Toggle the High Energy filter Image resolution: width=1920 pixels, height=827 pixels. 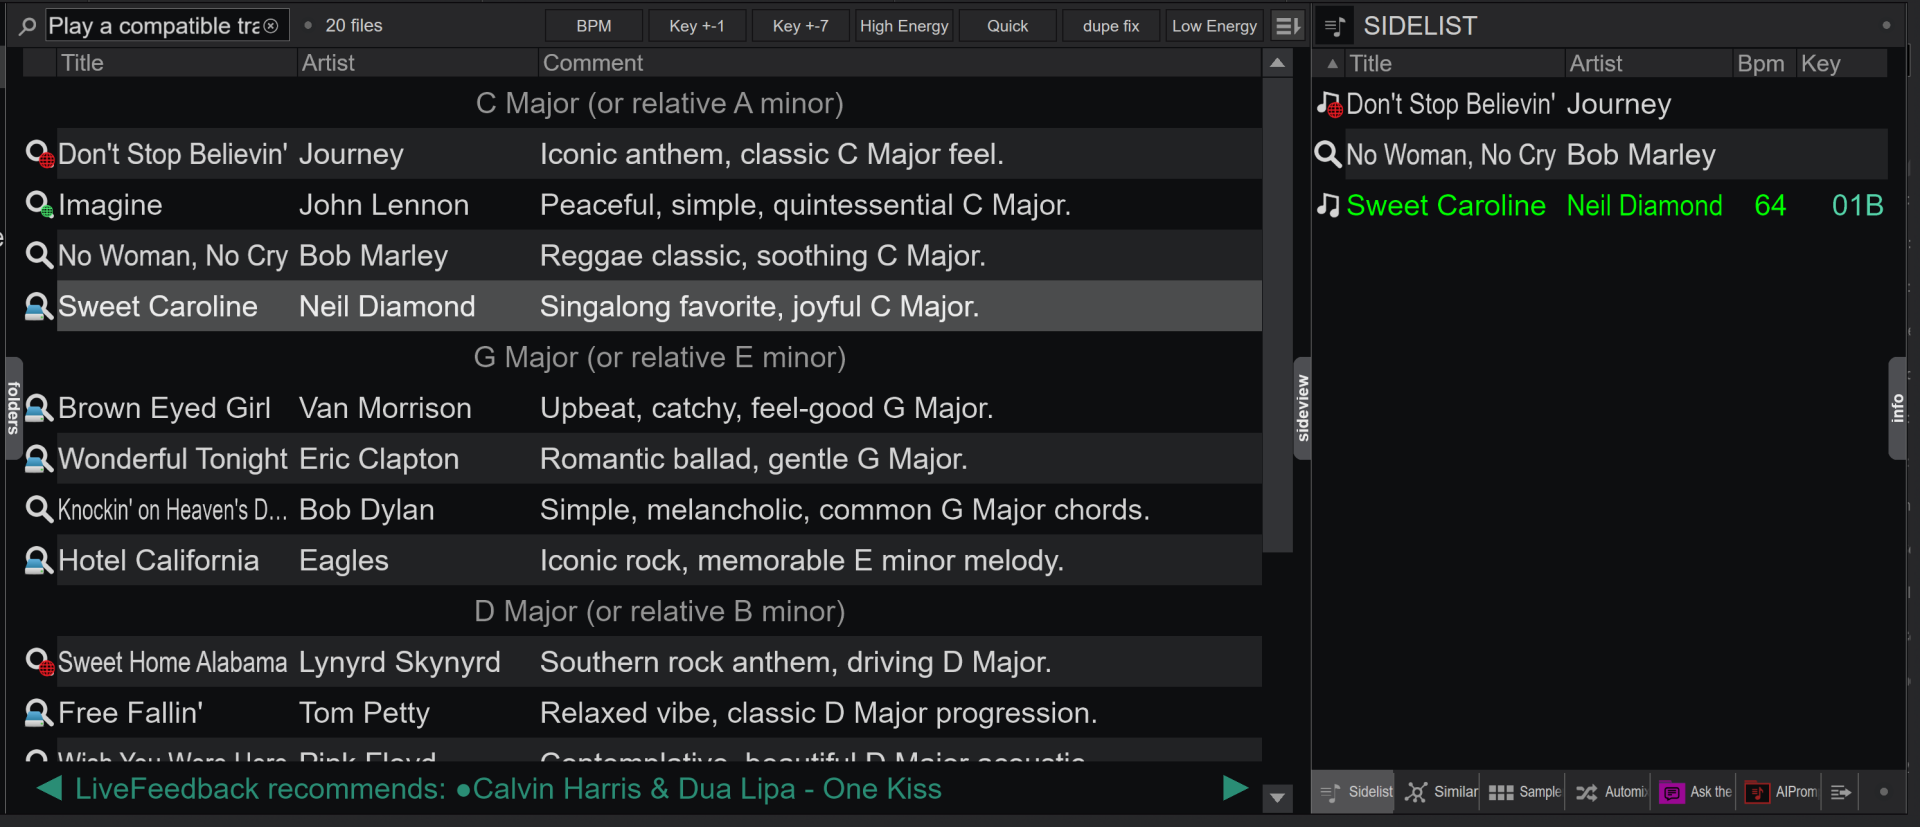point(903,26)
